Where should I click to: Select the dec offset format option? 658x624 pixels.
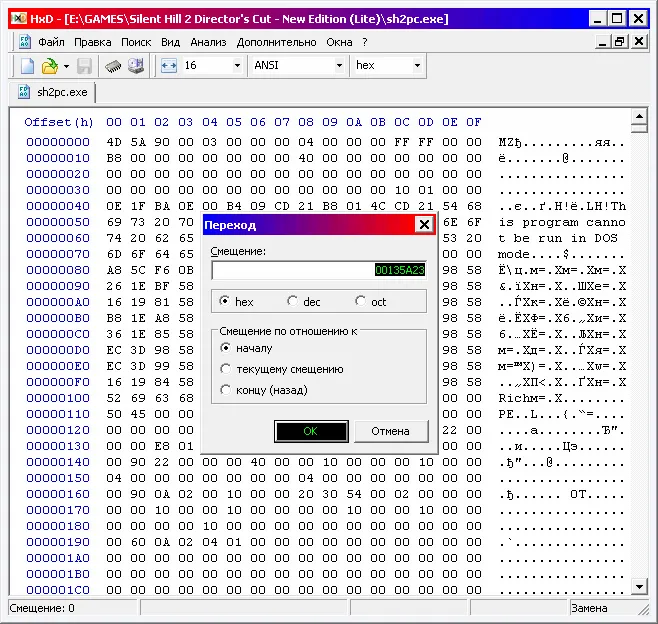click(293, 301)
